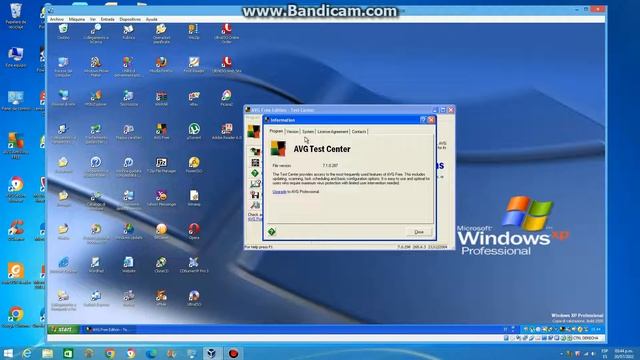640x360 pixels.
Task: Open the Máquina menu
Action: 77,19
